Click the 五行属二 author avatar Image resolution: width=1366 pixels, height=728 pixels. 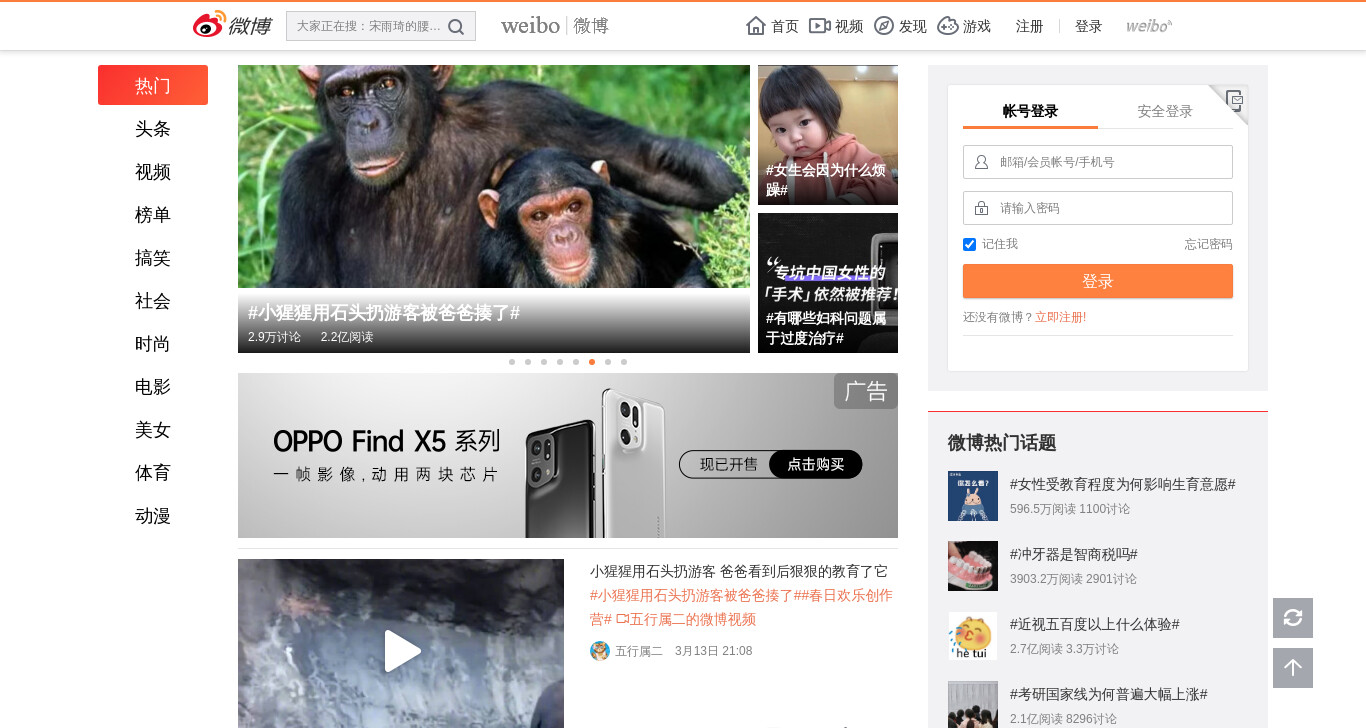[600, 651]
